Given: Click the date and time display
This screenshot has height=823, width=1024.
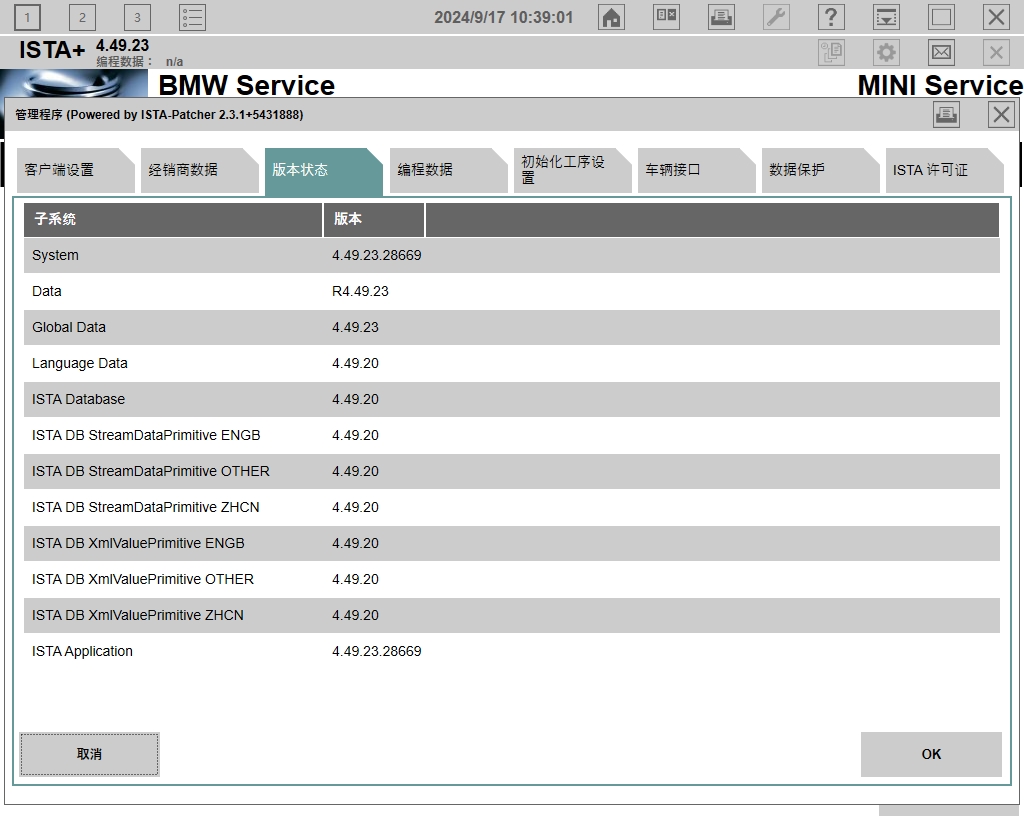Looking at the screenshot, I should [504, 18].
